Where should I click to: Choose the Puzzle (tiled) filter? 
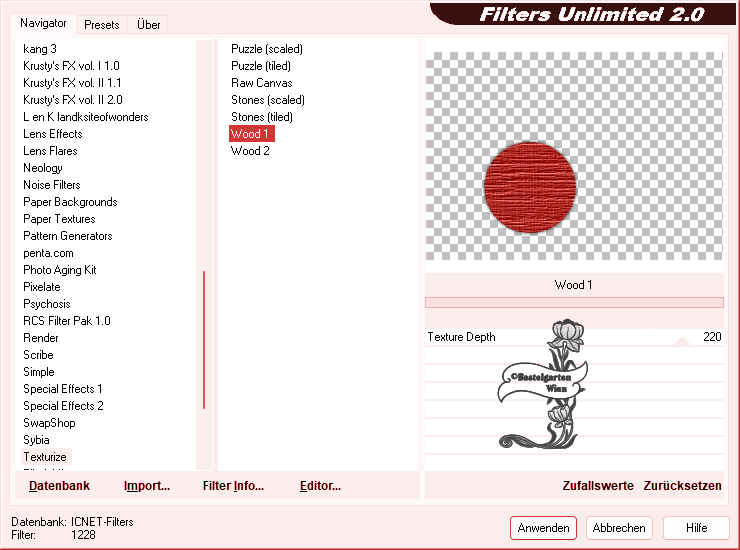261,66
